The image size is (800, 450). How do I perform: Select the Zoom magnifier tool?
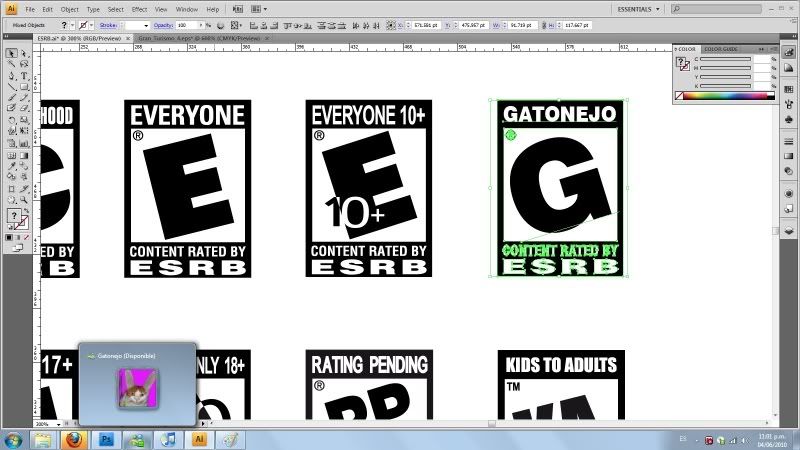(23, 201)
